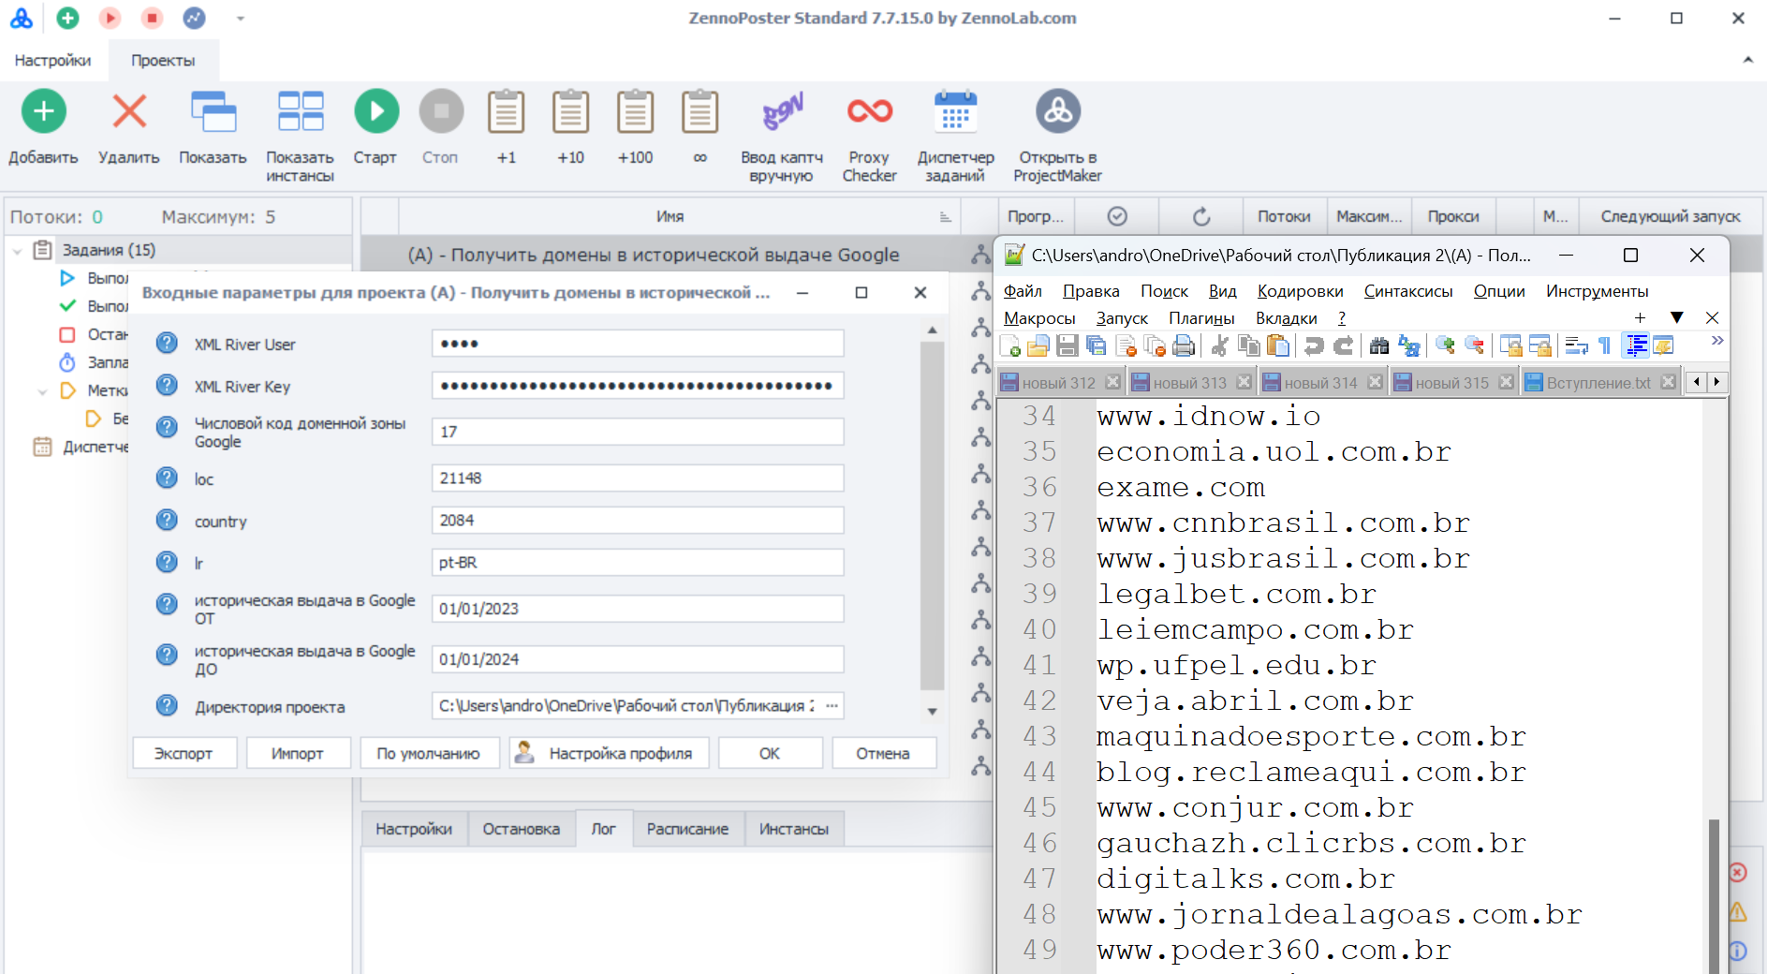Click the Print icon in Notepad++ toolbar
Screen dimensions: 1767x974
click(x=1183, y=346)
